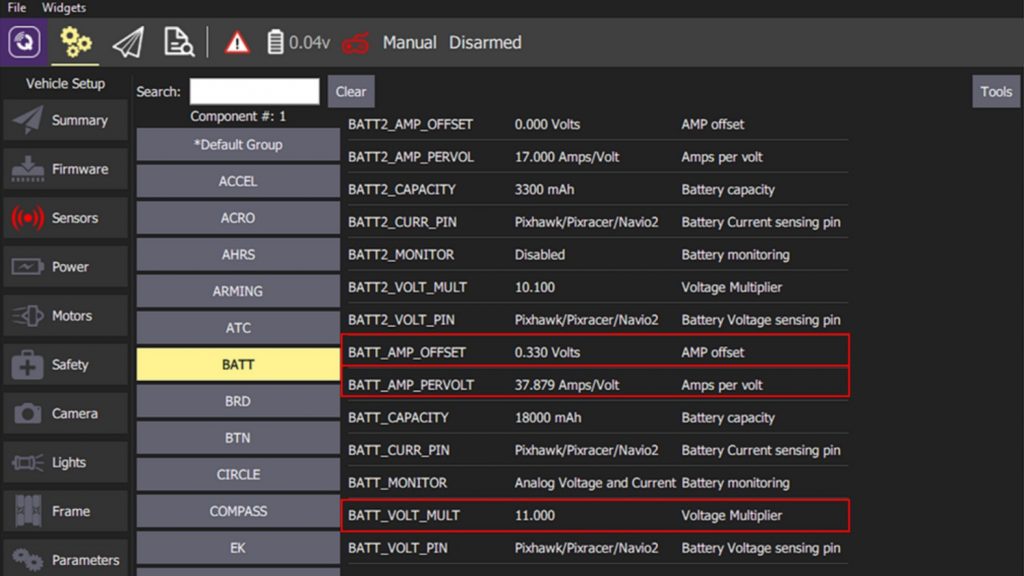Select the BRD parameter group
1024x576 pixels.
(x=238, y=401)
